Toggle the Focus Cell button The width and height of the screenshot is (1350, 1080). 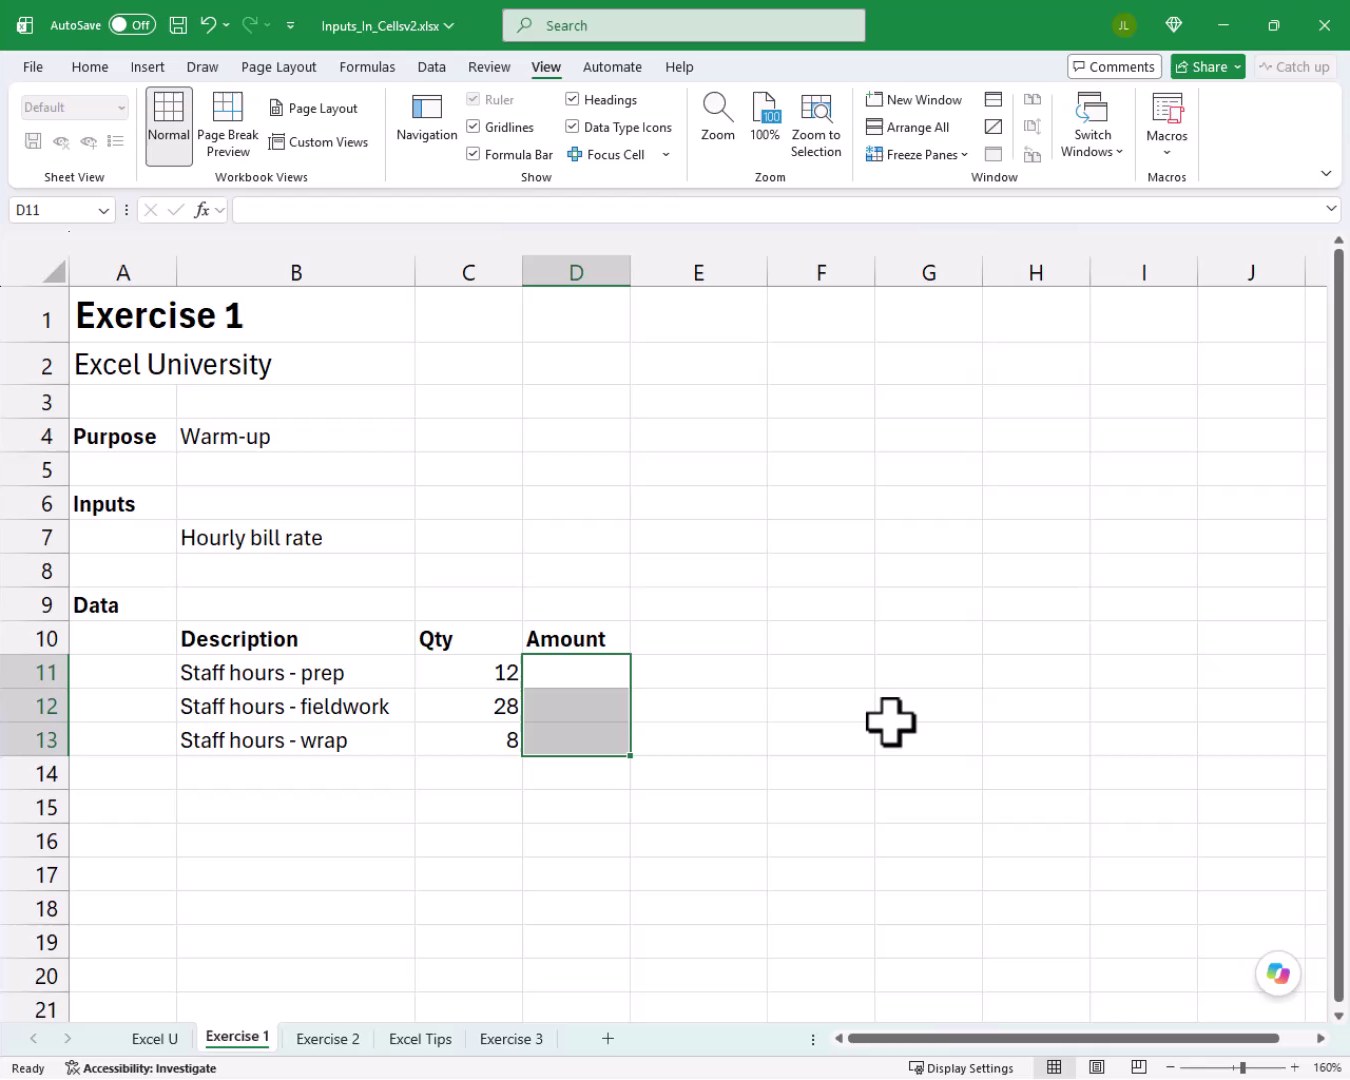point(606,155)
